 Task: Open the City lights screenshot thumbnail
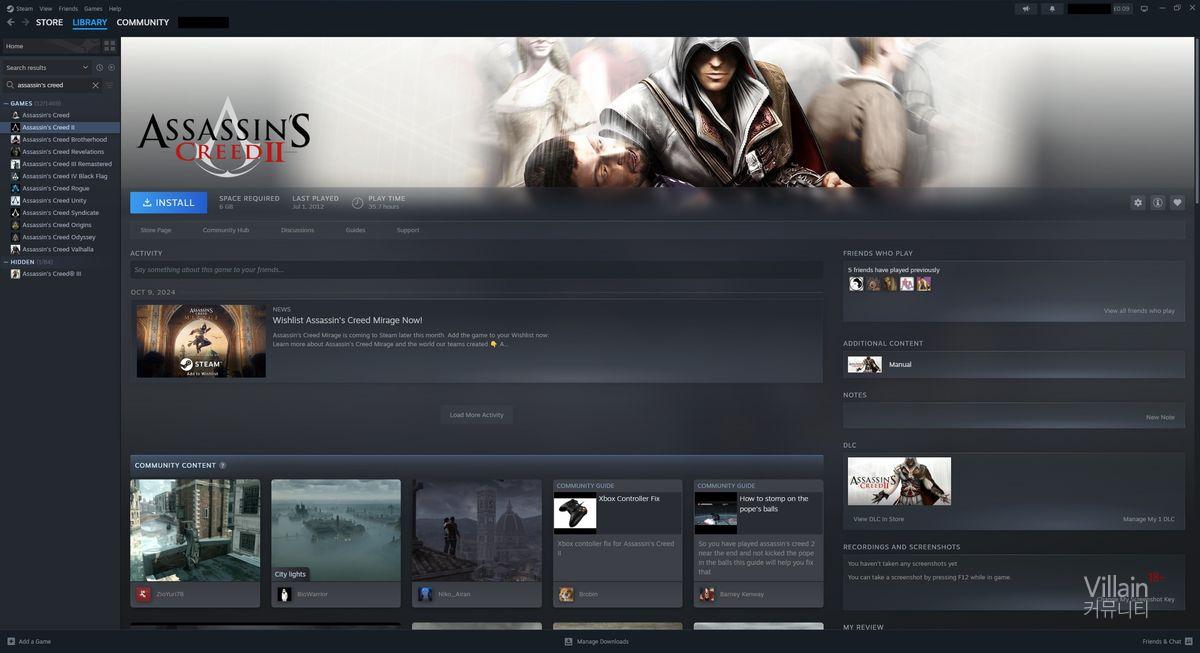coord(335,530)
